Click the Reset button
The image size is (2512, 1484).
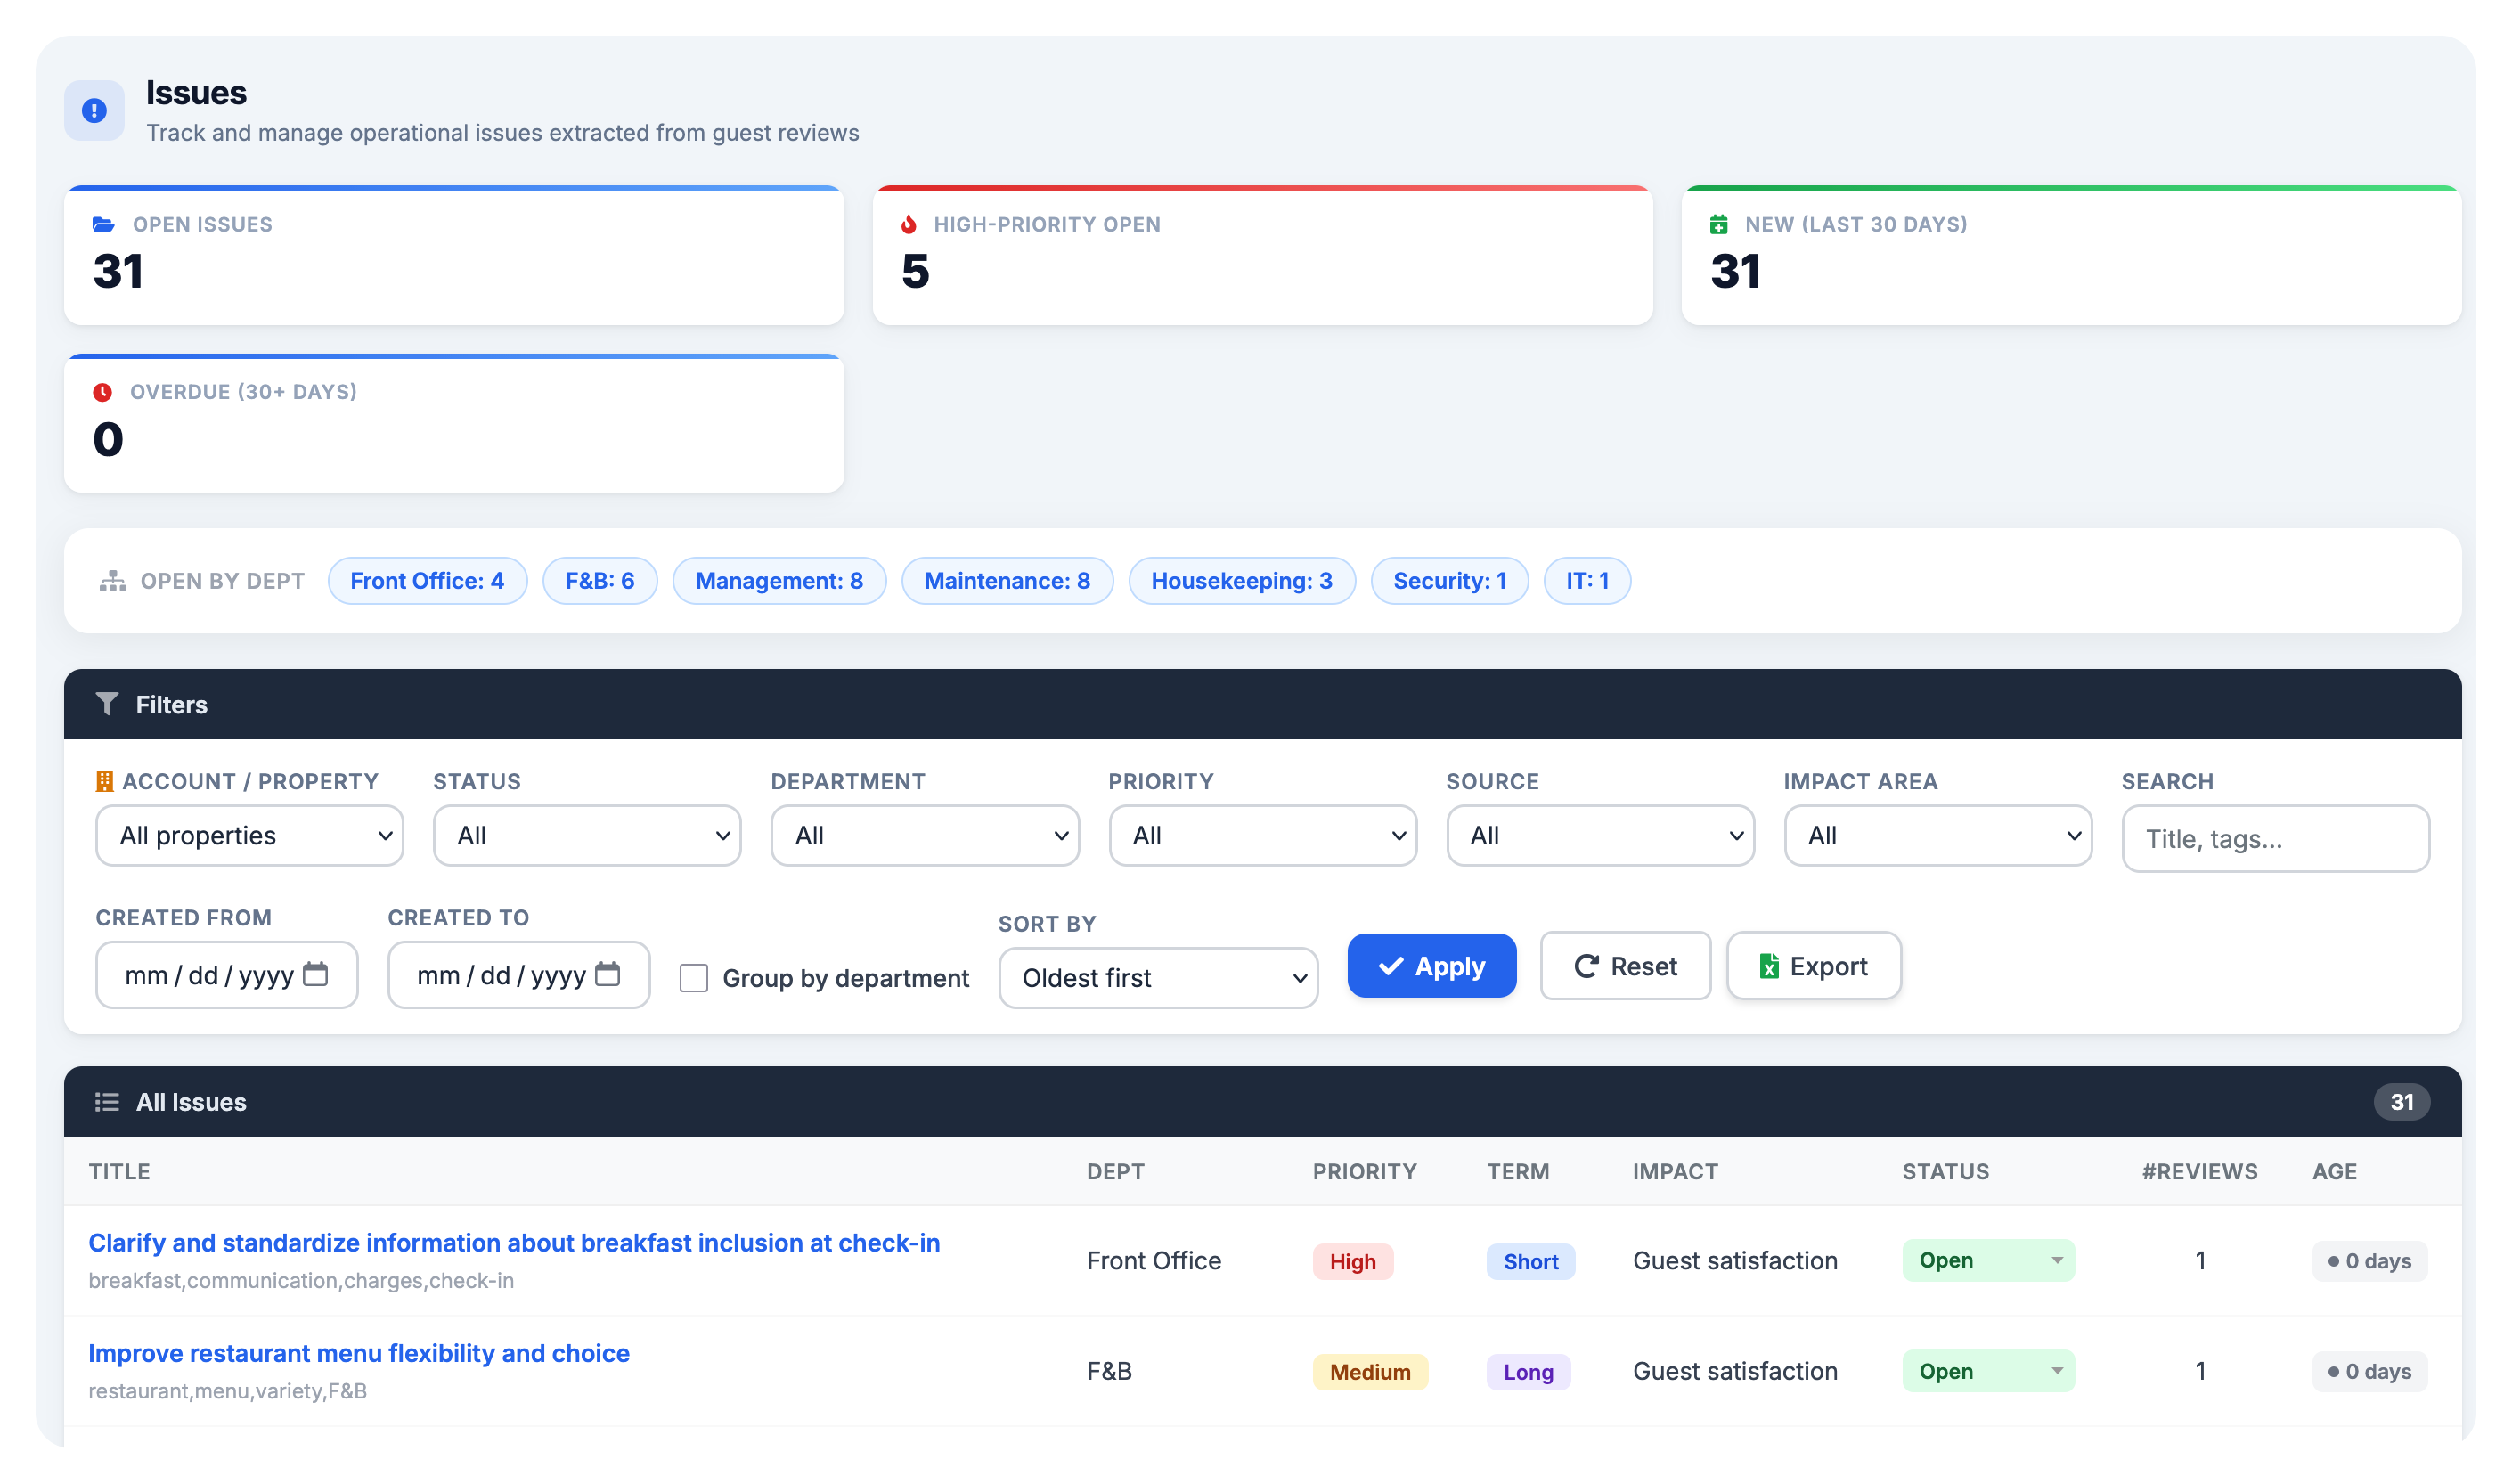(x=1625, y=966)
